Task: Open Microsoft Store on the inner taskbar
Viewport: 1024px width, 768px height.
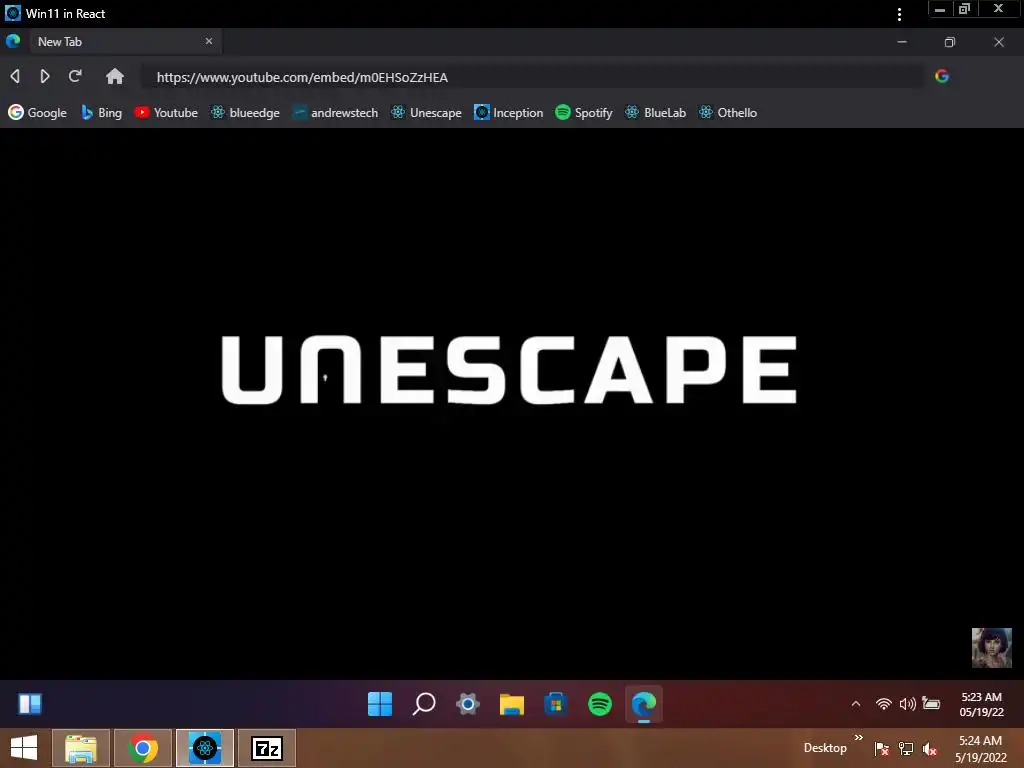Action: tap(556, 704)
